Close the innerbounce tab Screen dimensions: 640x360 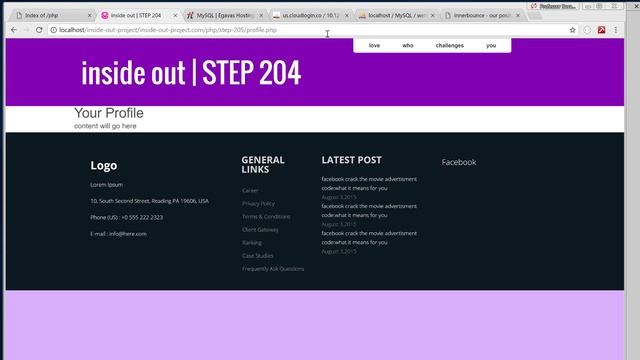[x=518, y=15]
